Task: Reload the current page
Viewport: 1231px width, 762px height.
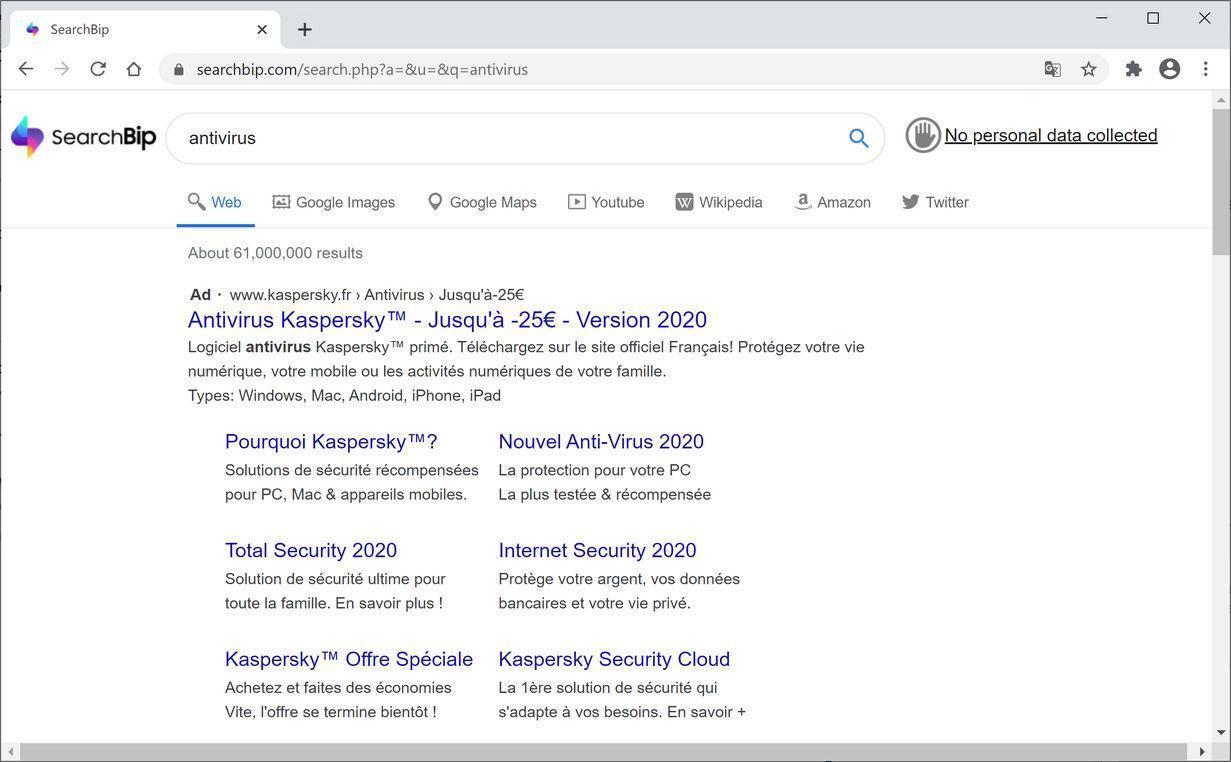Action: (x=98, y=69)
